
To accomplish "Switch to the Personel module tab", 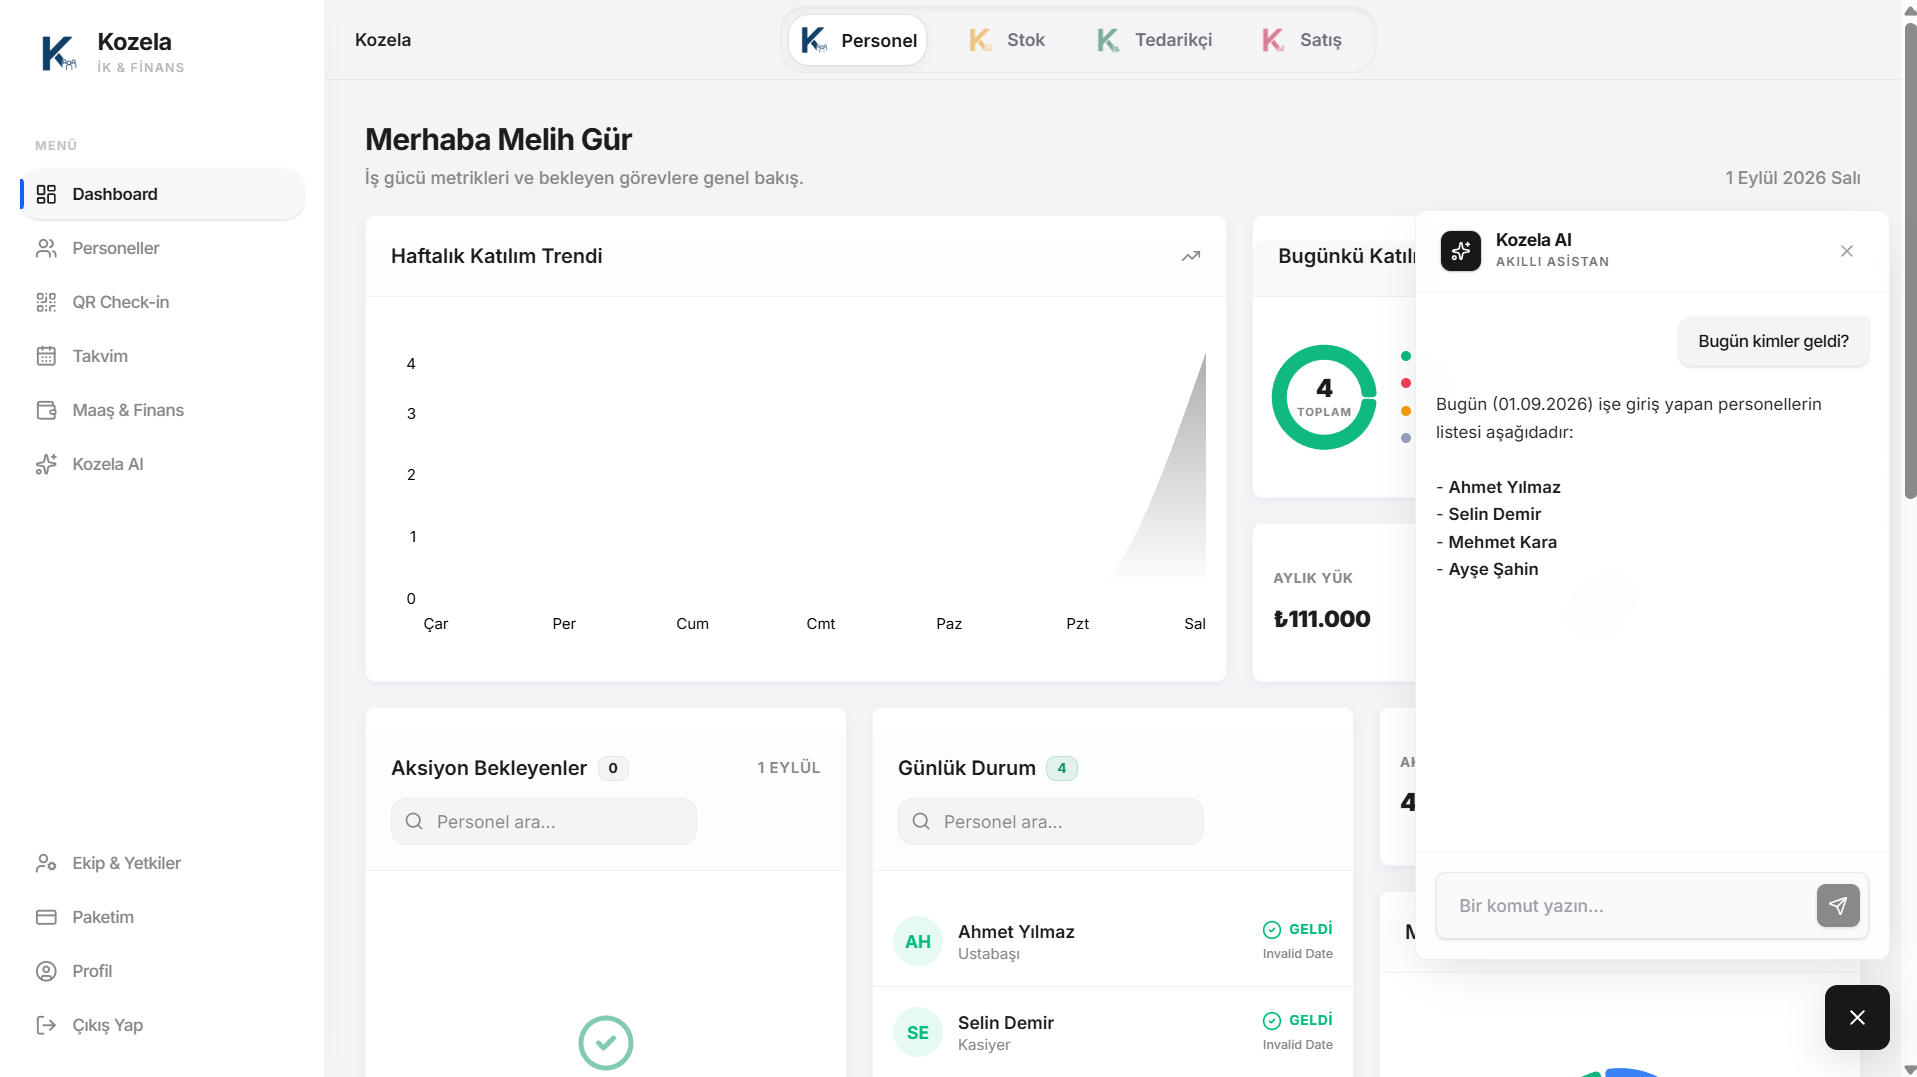I will click(858, 40).
